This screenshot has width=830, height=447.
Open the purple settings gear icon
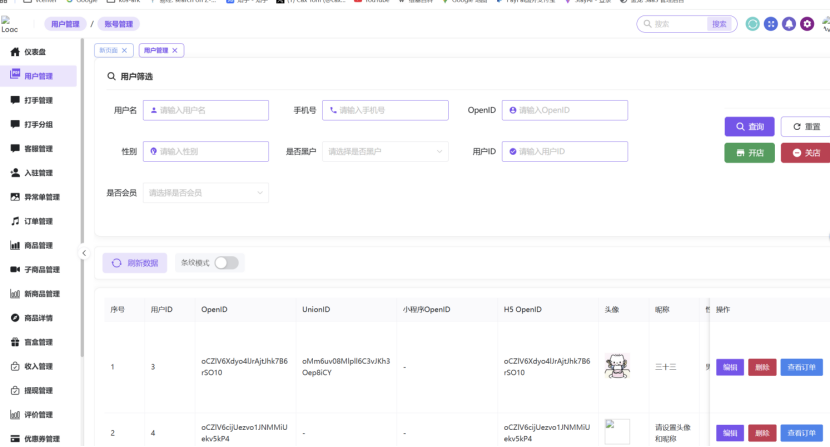pyautogui.click(x=807, y=24)
